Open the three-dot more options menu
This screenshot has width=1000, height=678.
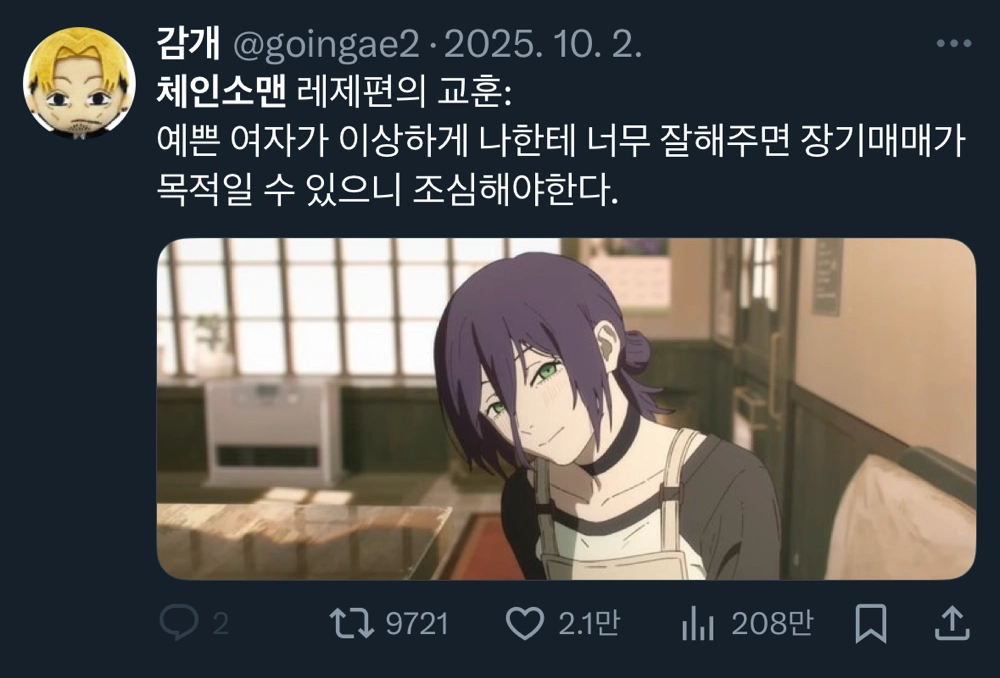(x=954, y=43)
